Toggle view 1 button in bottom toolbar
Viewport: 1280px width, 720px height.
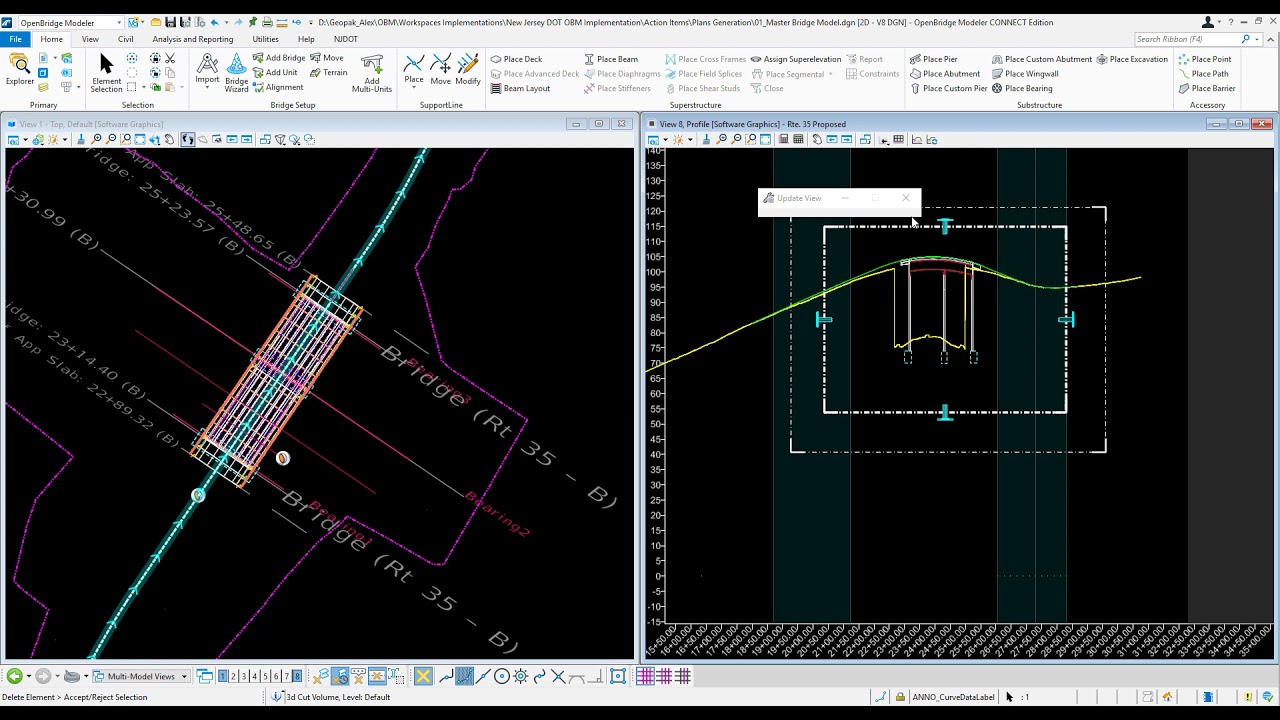pyautogui.click(x=222, y=677)
